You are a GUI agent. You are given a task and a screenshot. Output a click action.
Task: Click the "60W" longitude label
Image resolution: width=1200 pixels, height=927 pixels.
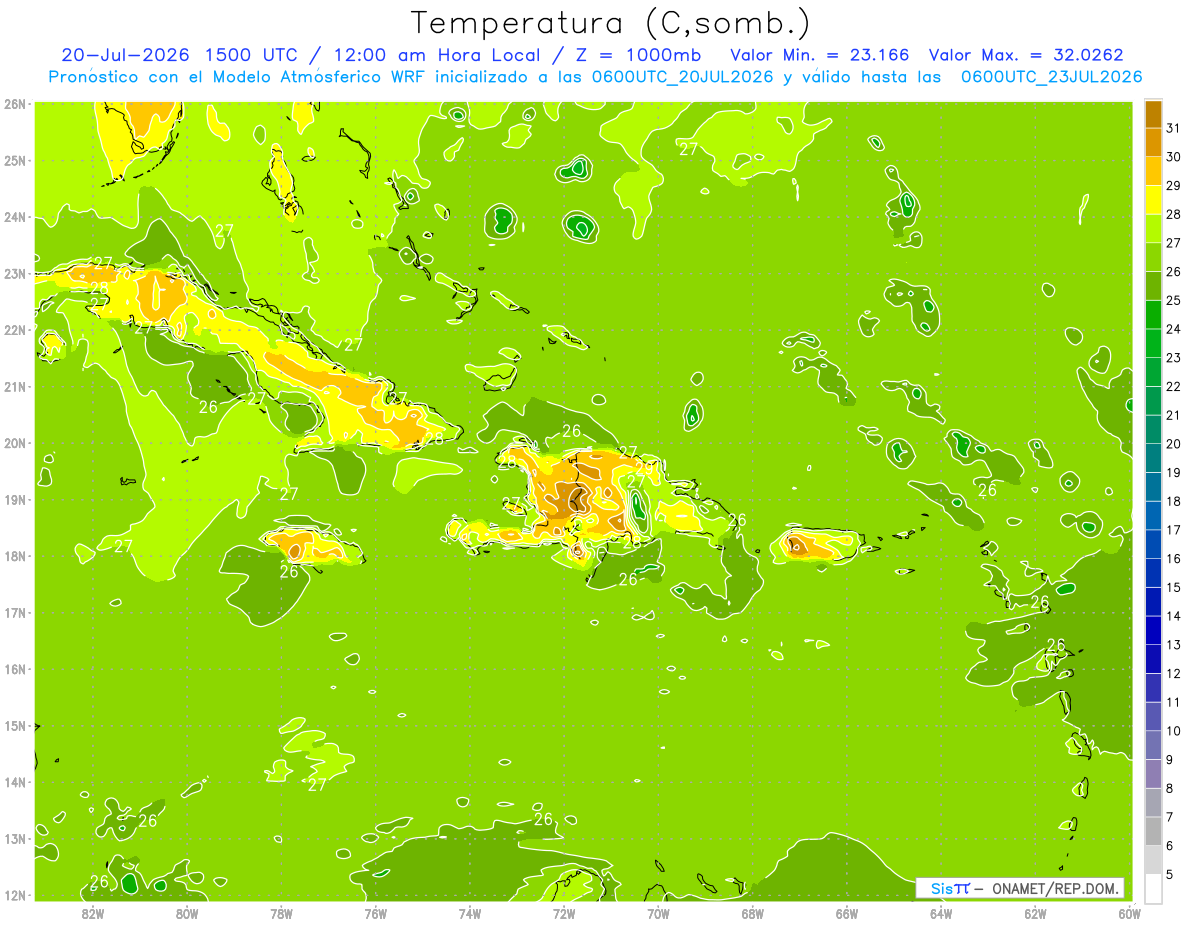click(1130, 913)
